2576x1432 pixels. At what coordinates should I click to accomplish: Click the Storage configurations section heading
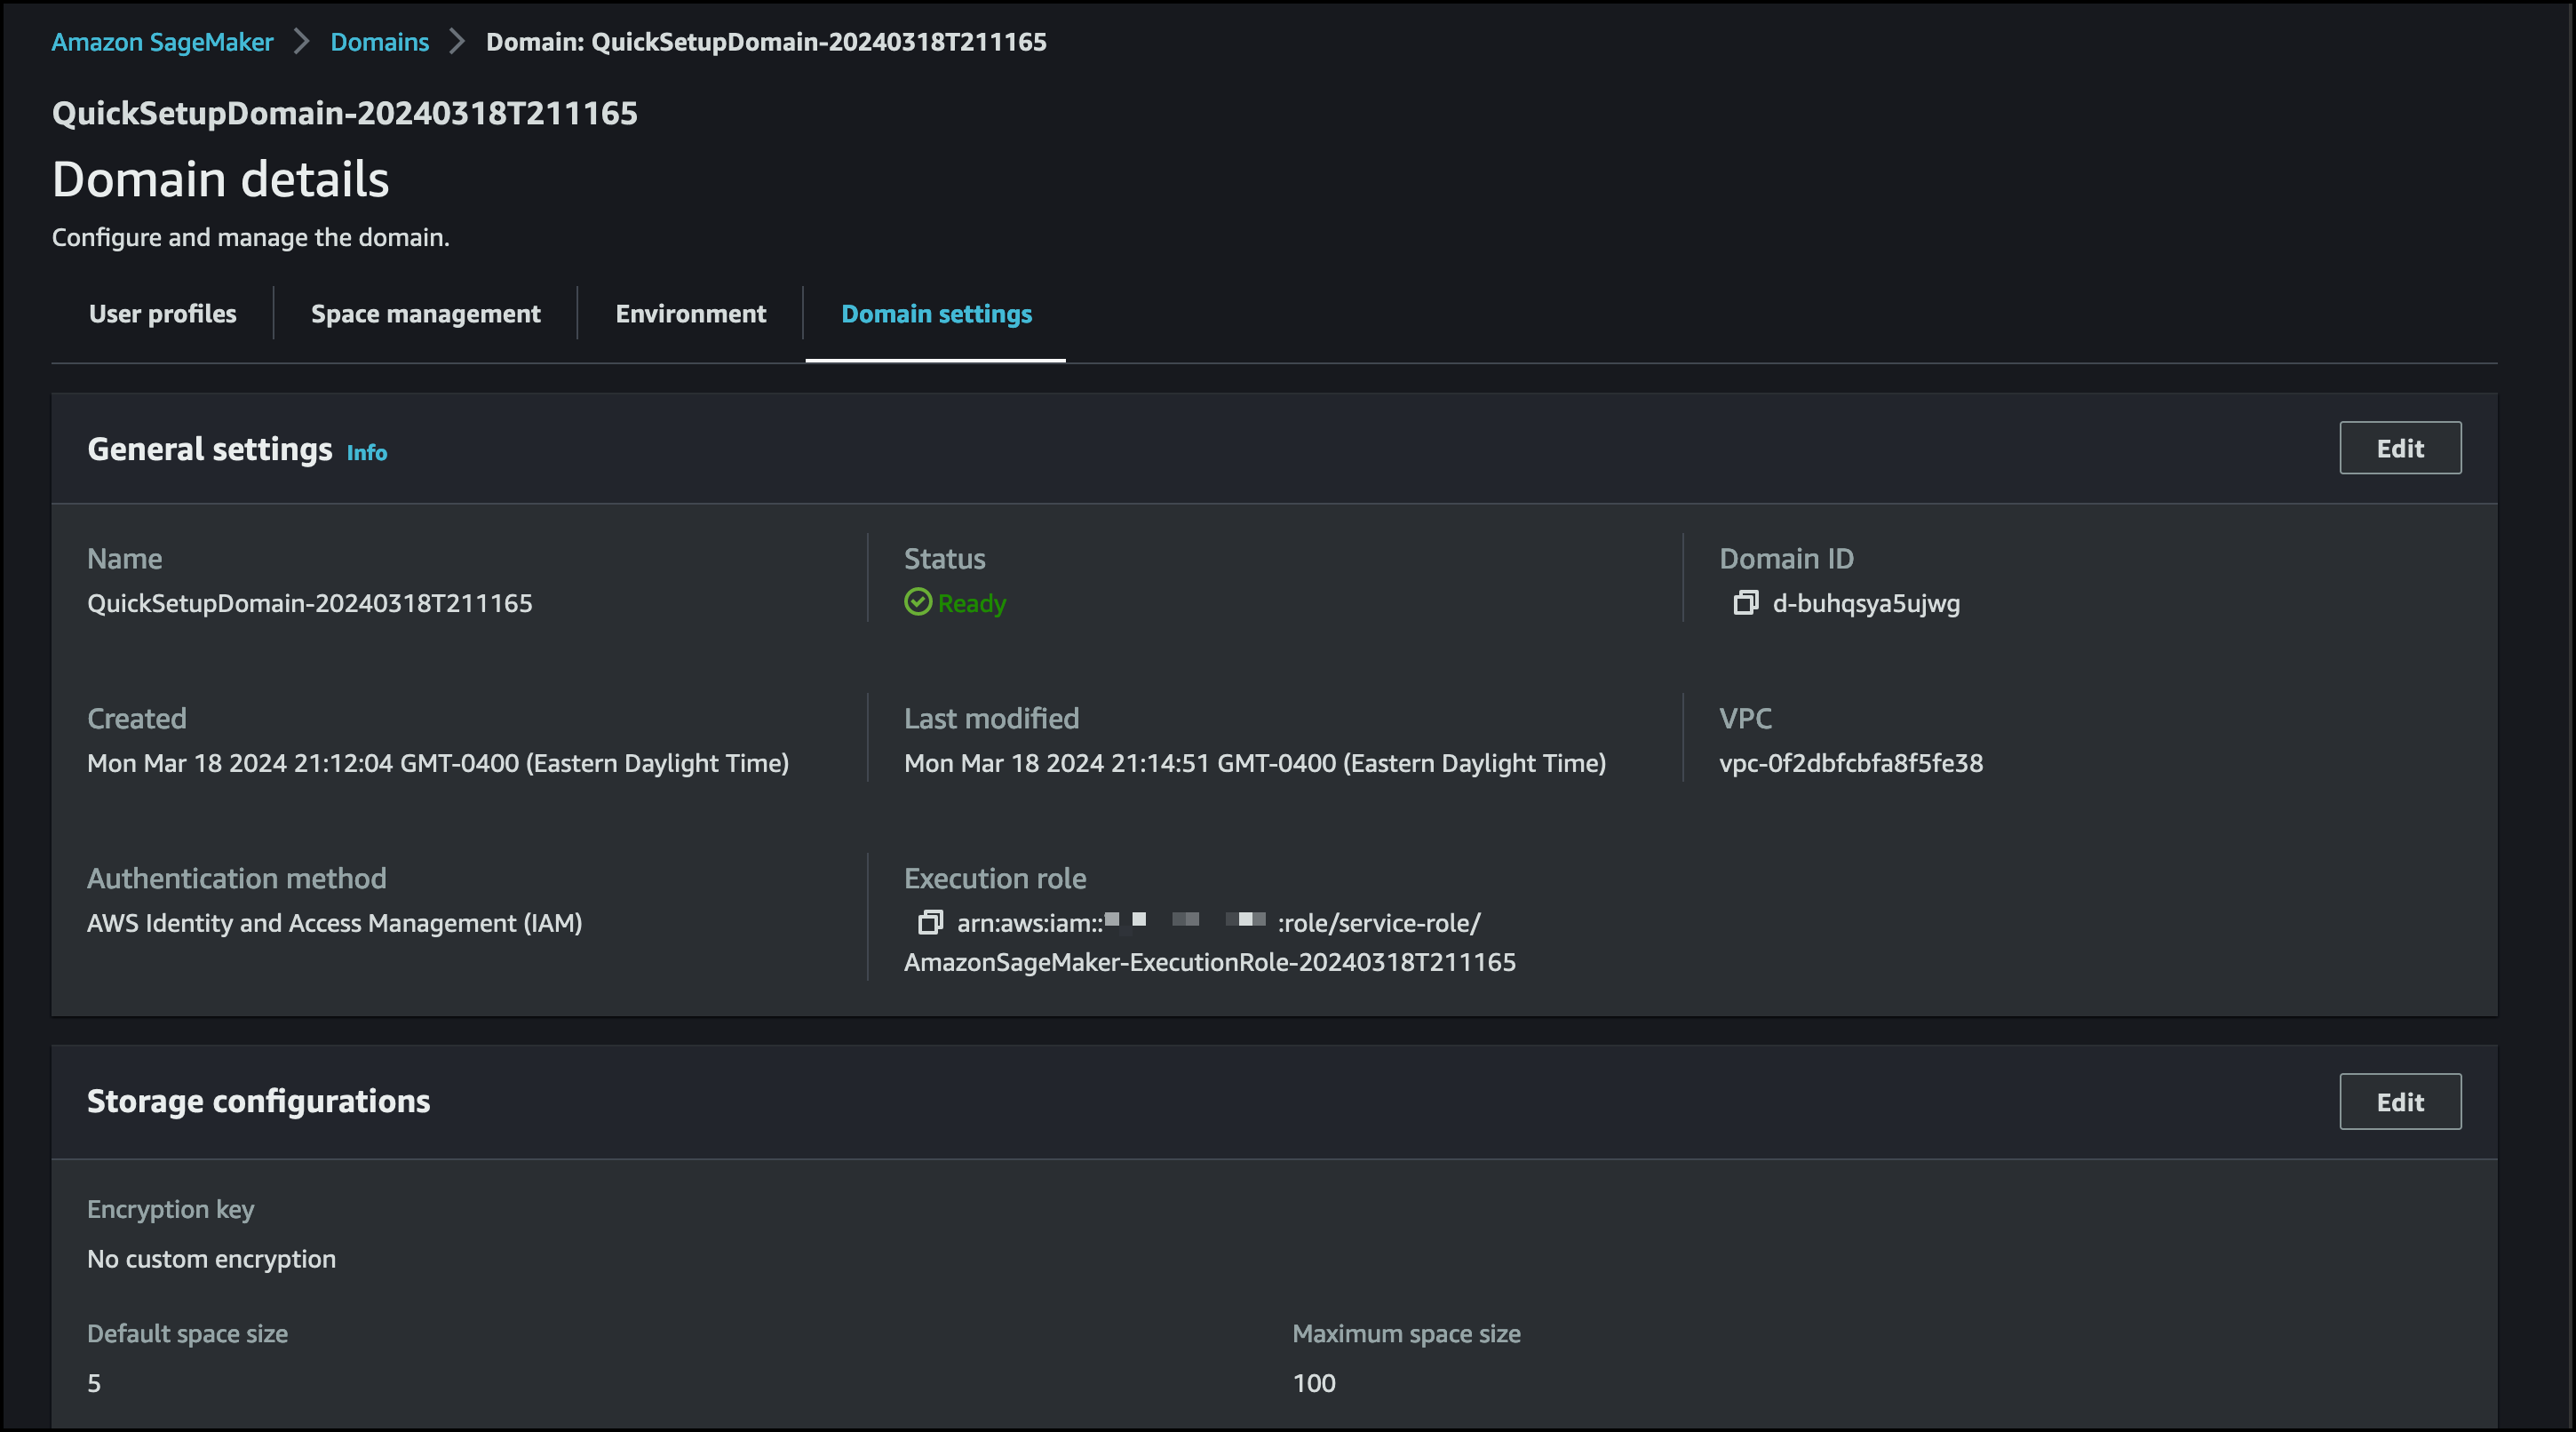[x=259, y=1101]
